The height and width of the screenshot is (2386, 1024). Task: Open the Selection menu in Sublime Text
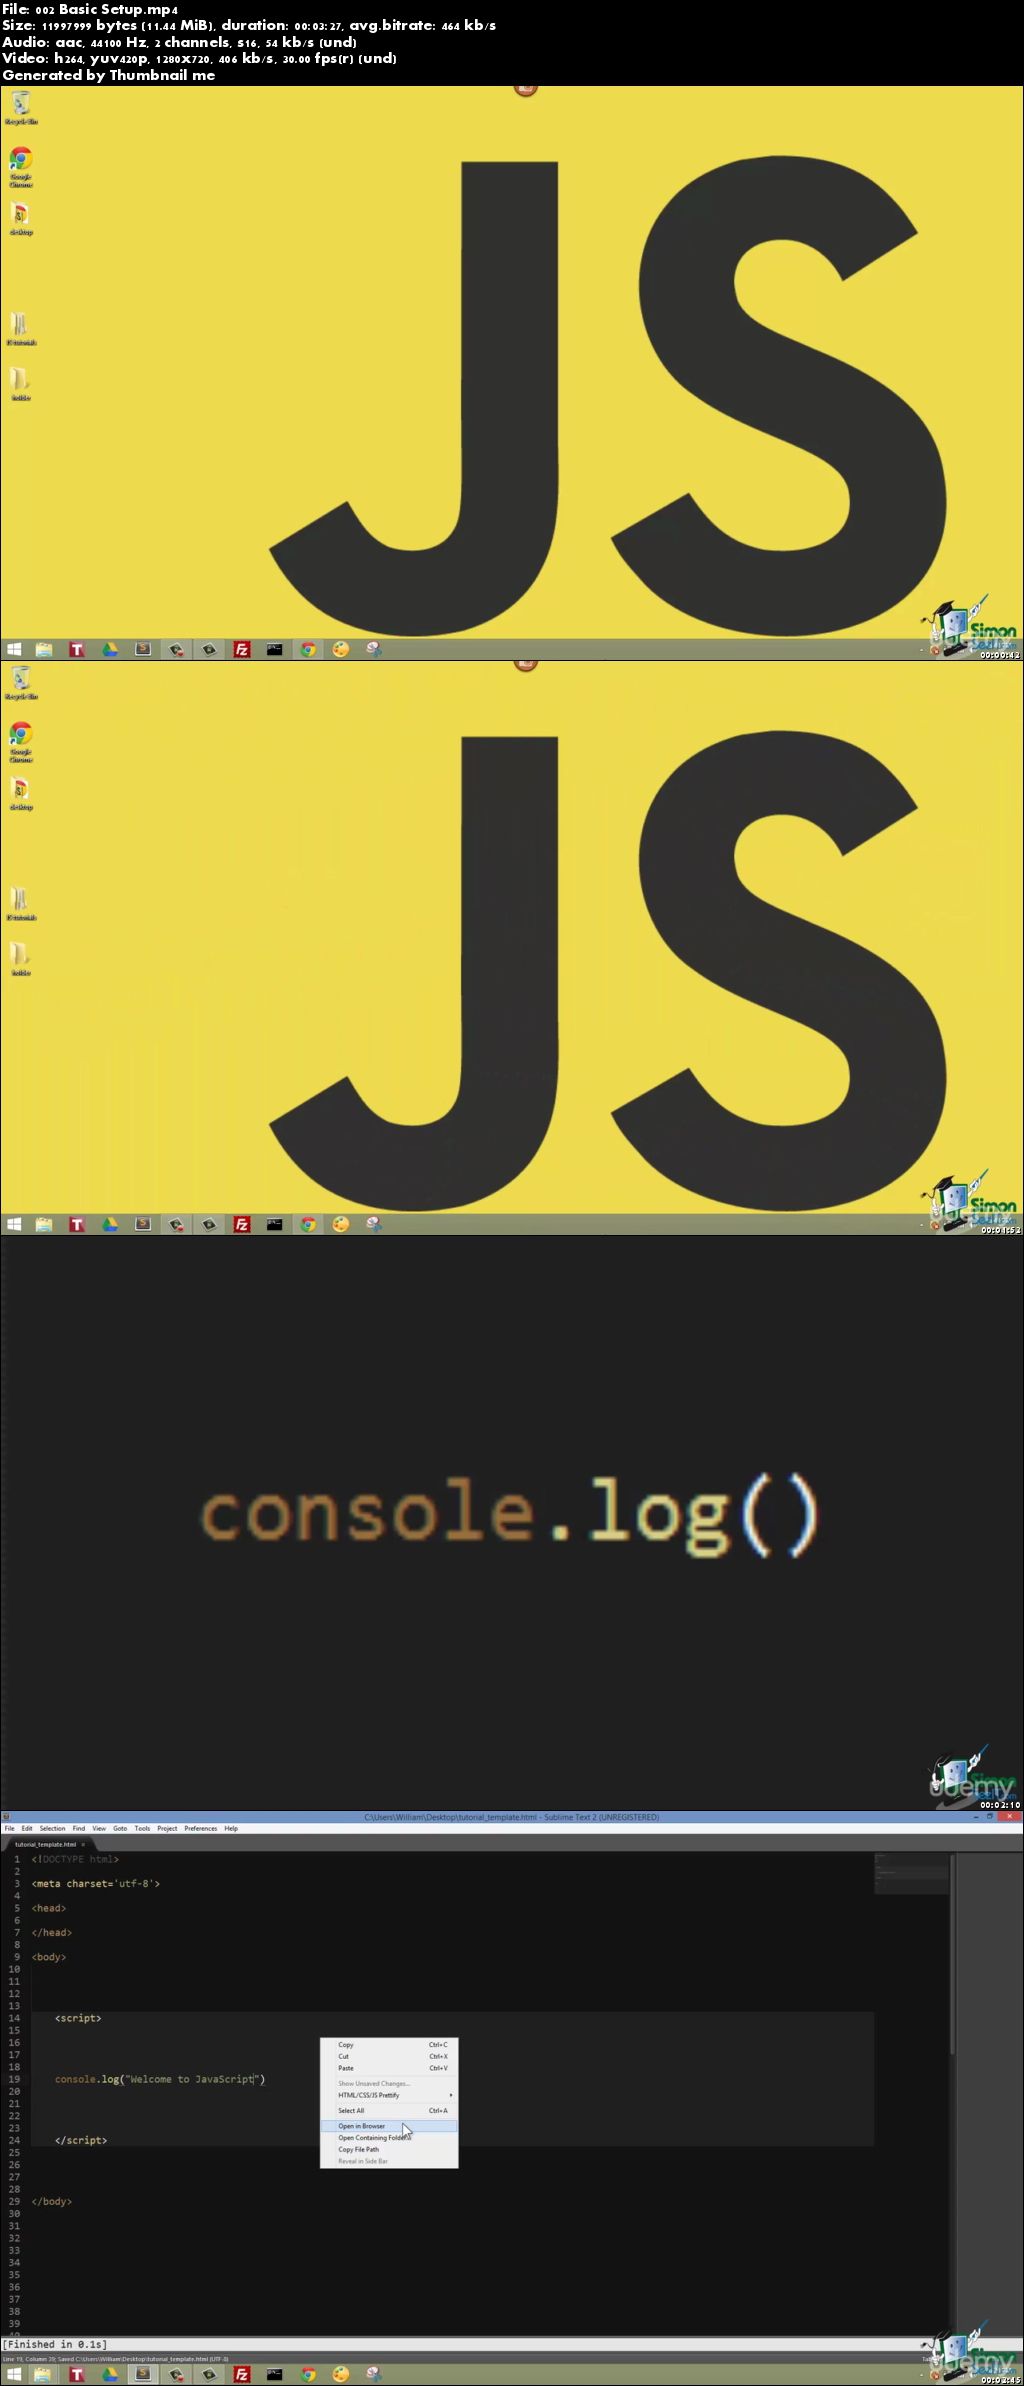52,1828
